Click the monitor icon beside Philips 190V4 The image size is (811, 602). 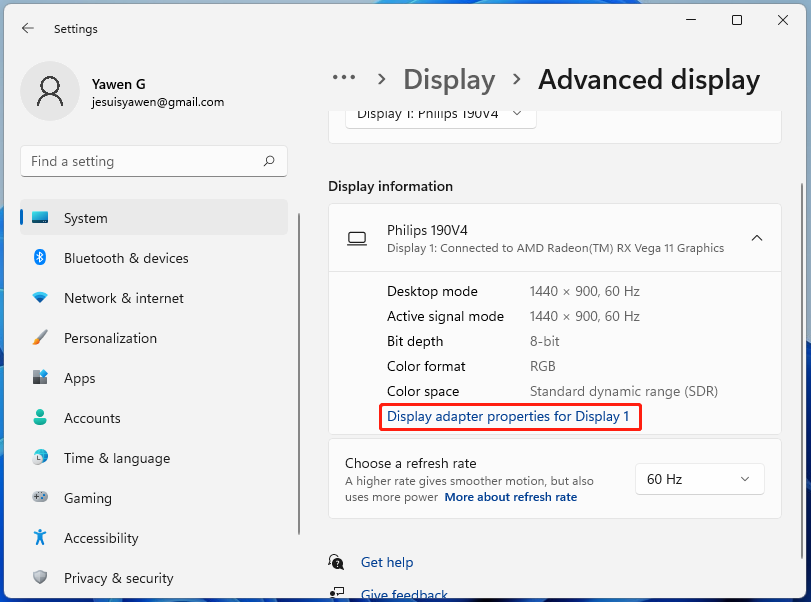[x=356, y=238]
